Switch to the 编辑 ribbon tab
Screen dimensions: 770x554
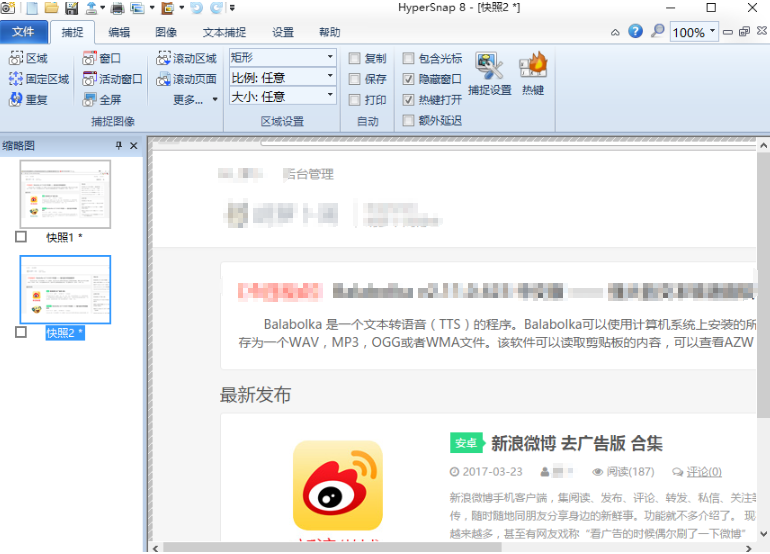point(119,32)
